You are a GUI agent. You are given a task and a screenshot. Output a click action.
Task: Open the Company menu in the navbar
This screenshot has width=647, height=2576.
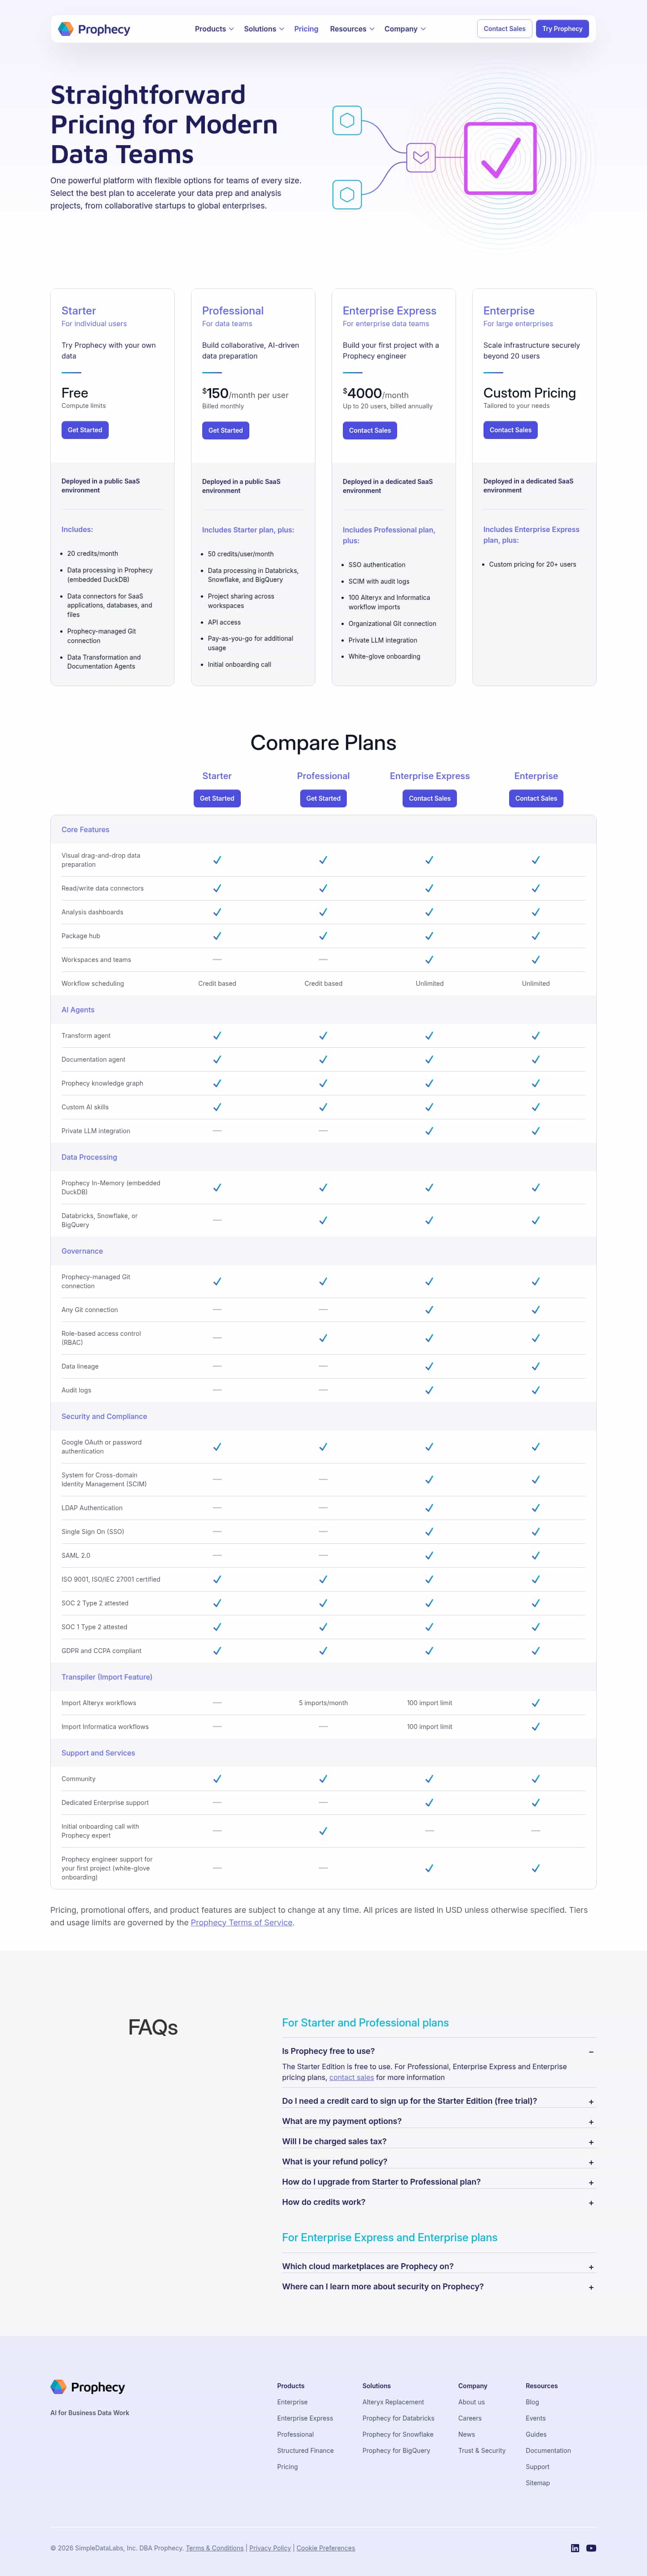405,29
